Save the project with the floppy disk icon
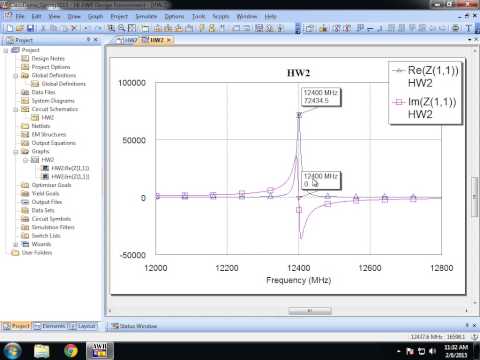480x360 pixels. [30, 28]
